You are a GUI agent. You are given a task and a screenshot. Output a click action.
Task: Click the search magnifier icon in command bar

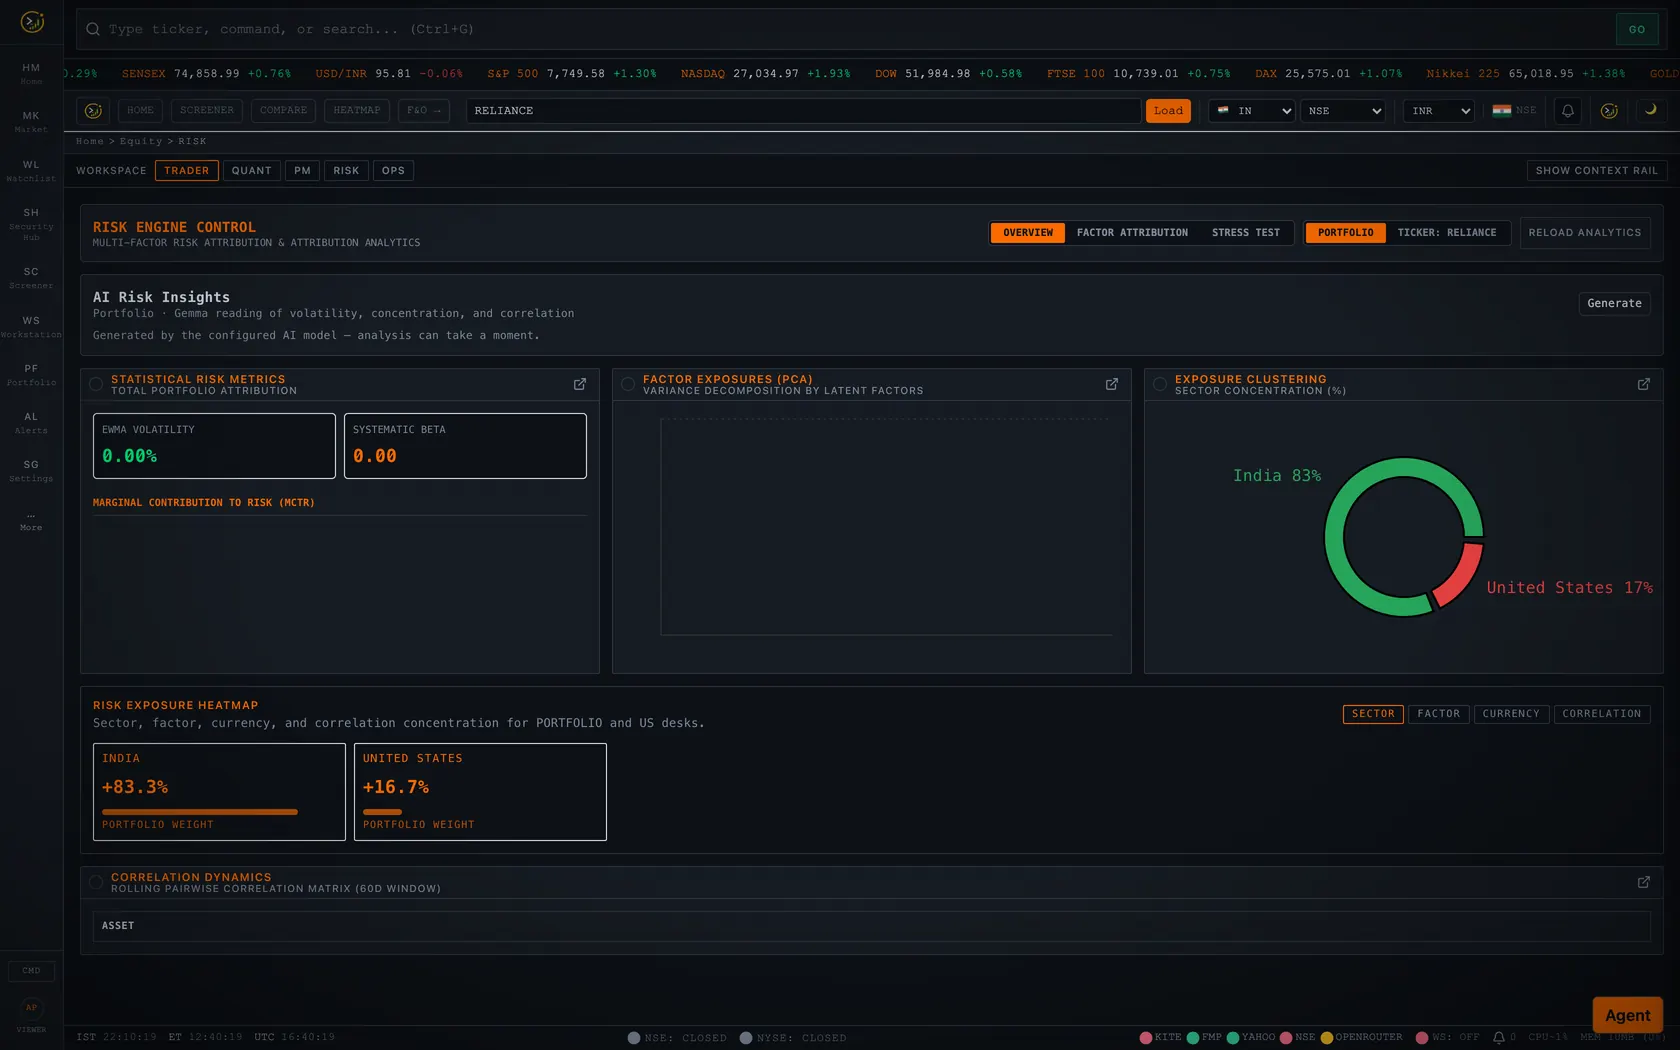pos(93,29)
